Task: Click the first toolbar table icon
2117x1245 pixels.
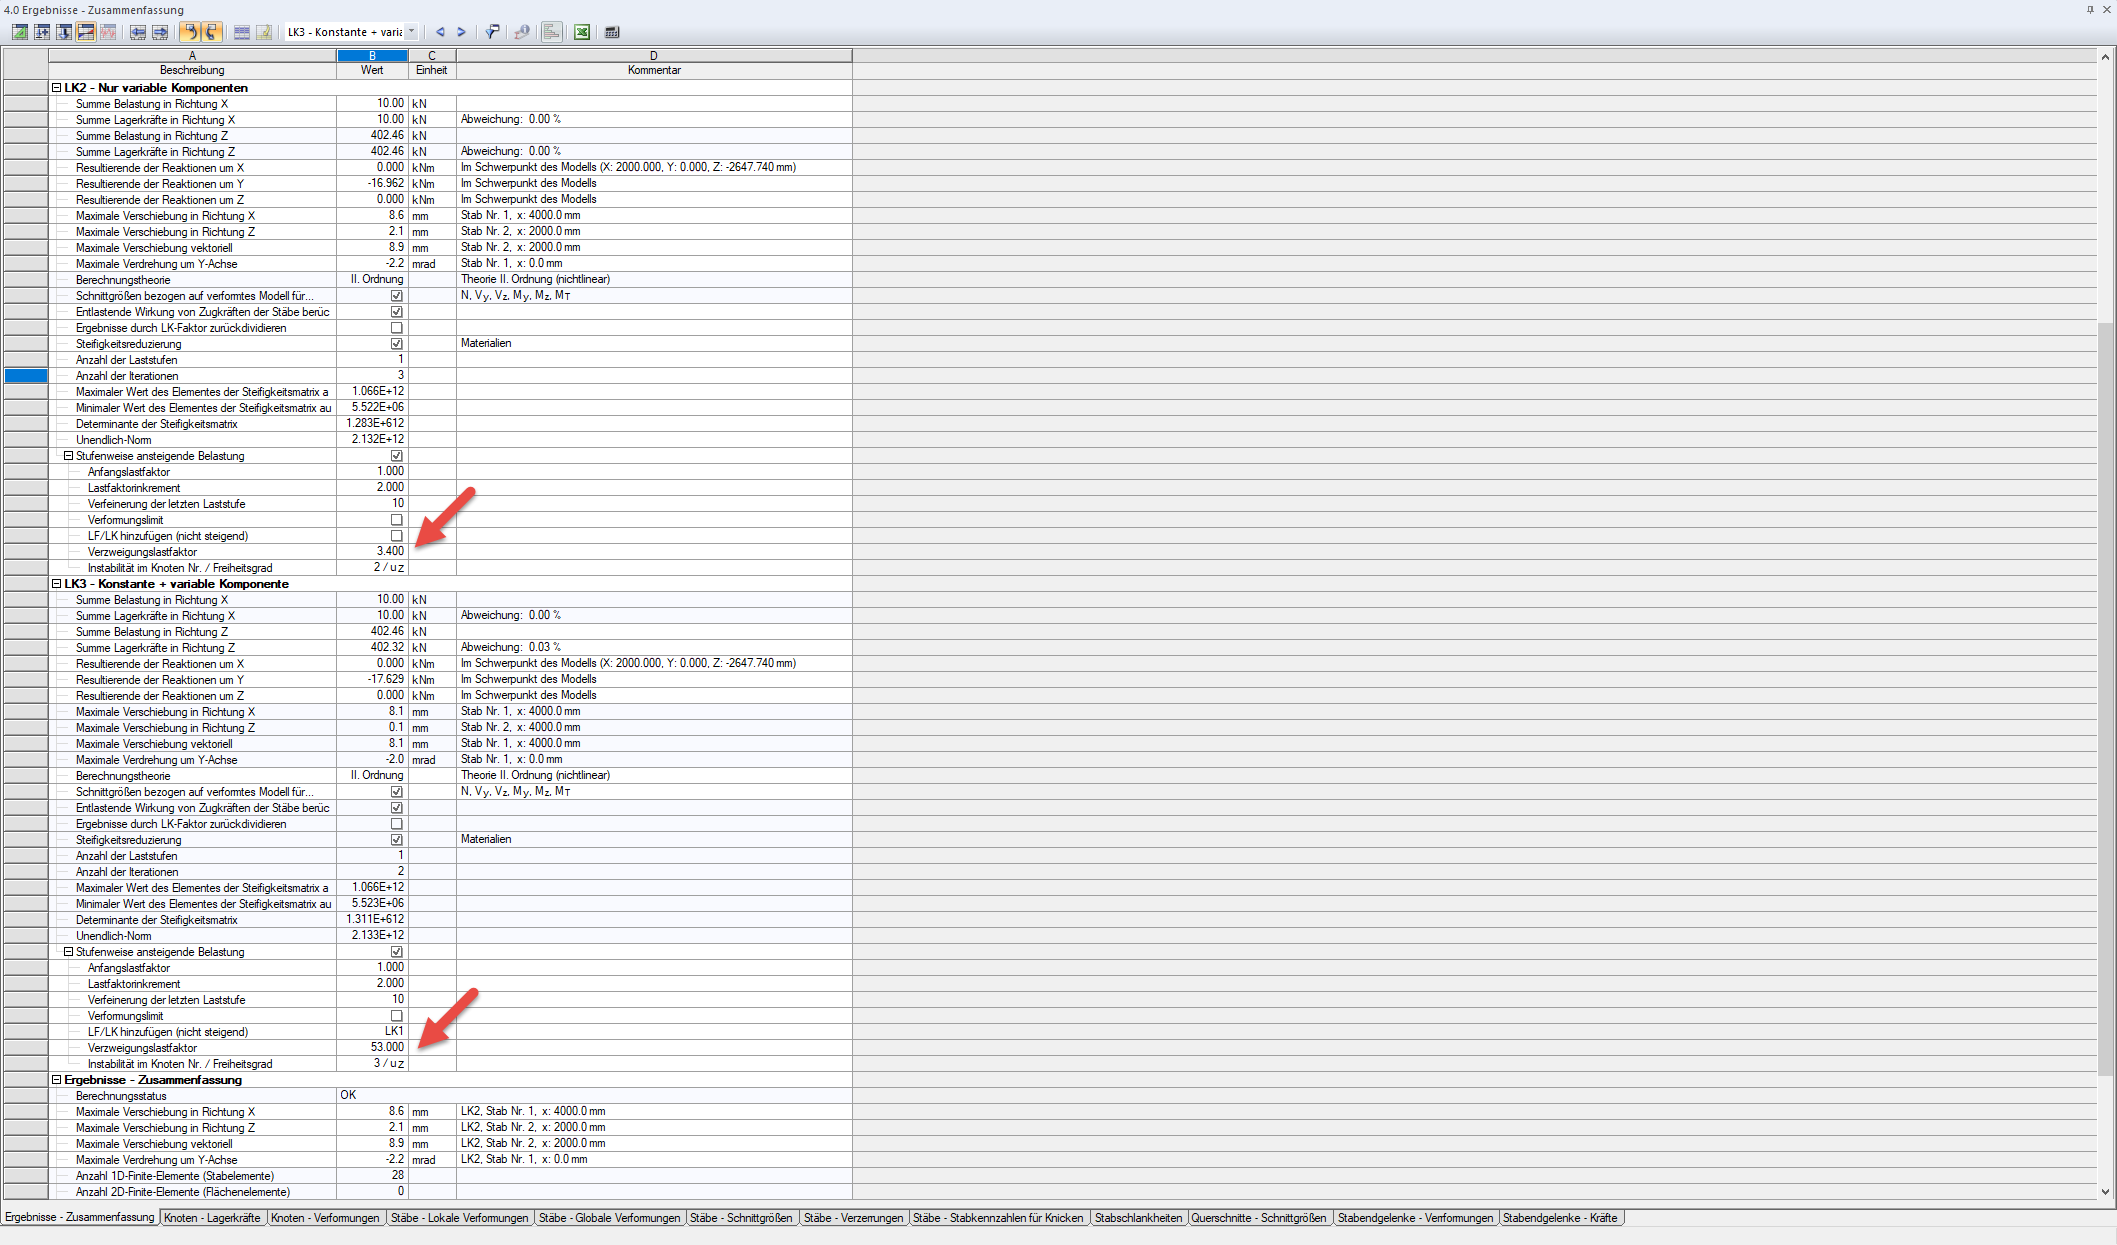Action: pos(20,32)
